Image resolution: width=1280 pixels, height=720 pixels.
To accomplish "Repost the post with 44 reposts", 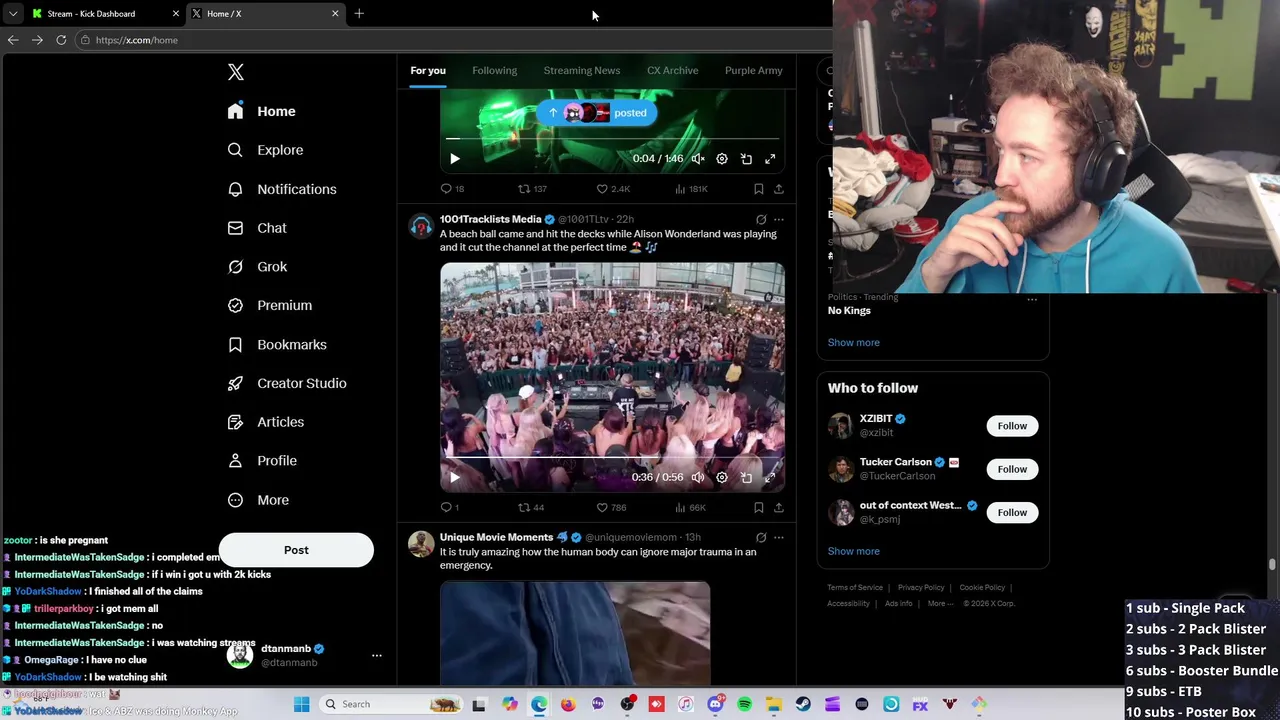I will [x=531, y=508].
